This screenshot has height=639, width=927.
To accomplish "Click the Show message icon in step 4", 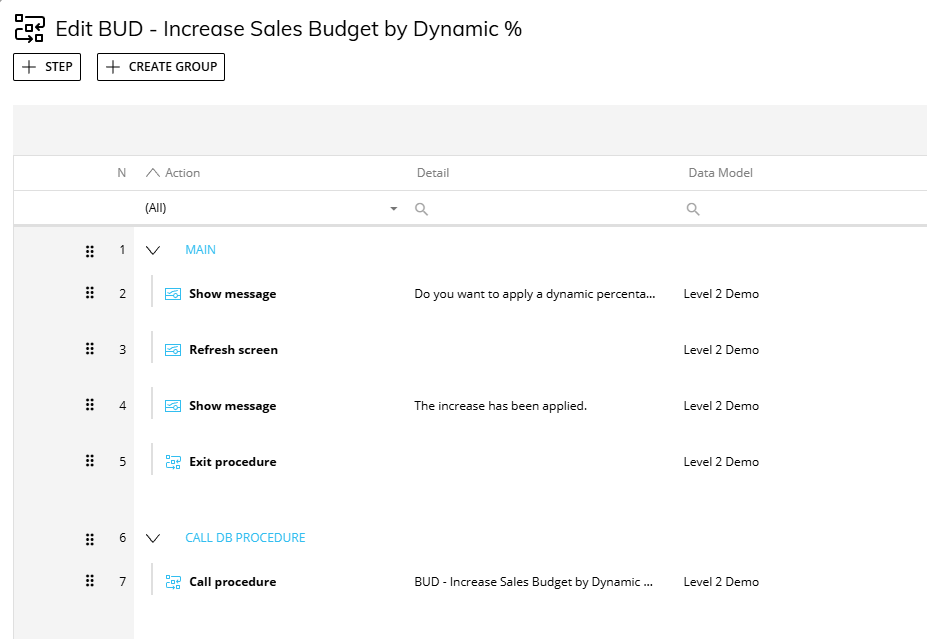I will [173, 406].
